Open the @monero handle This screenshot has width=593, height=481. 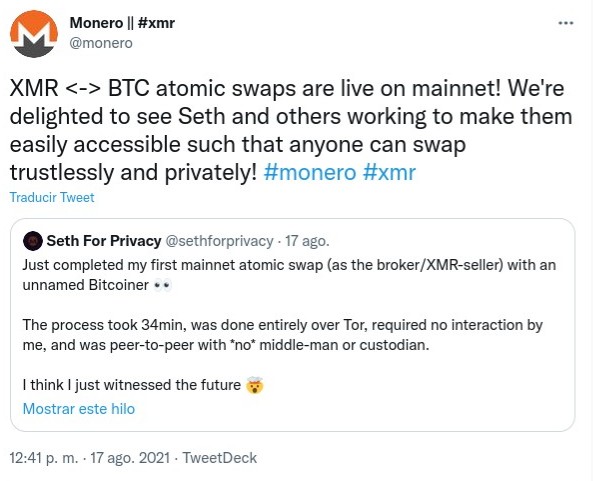coord(101,43)
